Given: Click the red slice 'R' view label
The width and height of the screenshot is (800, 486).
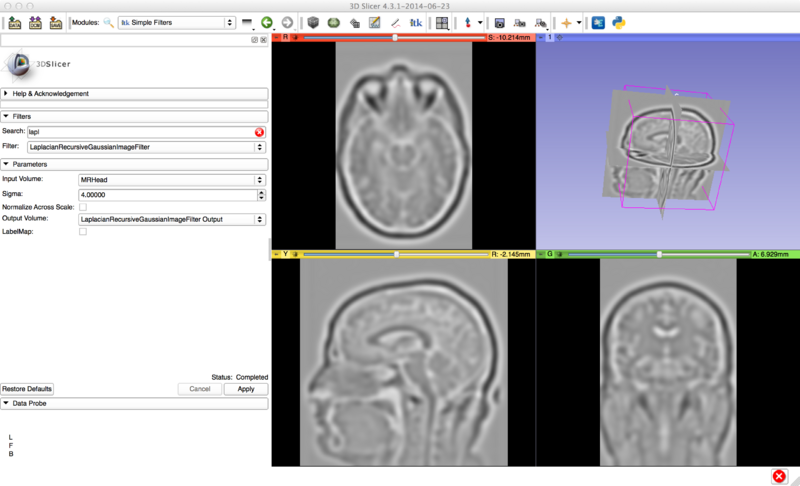Looking at the screenshot, I should coord(285,37).
